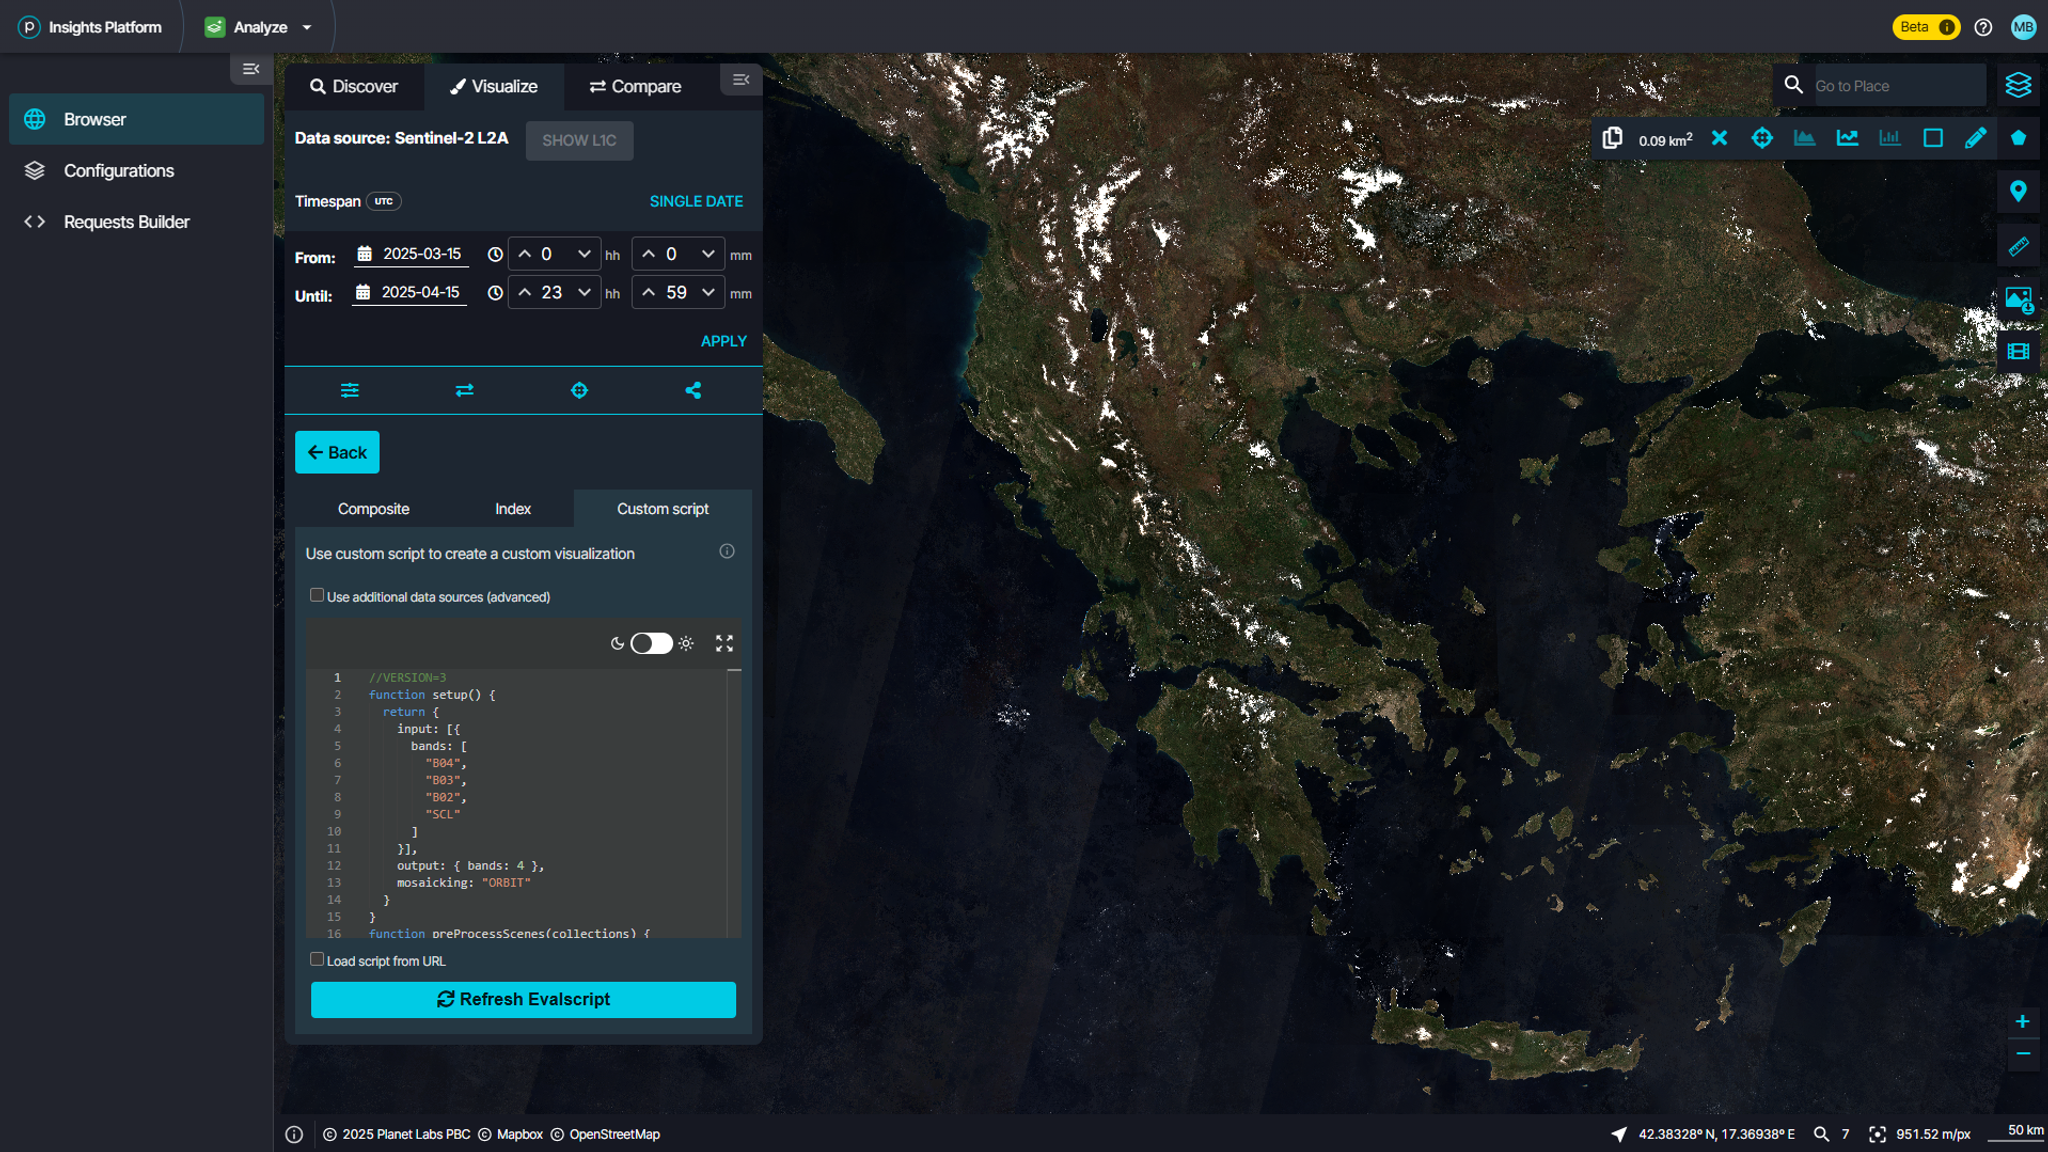The height and width of the screenshot is (1152, 2048).
Task: Open the share icon in panel
Action: [x=693, y=391]
